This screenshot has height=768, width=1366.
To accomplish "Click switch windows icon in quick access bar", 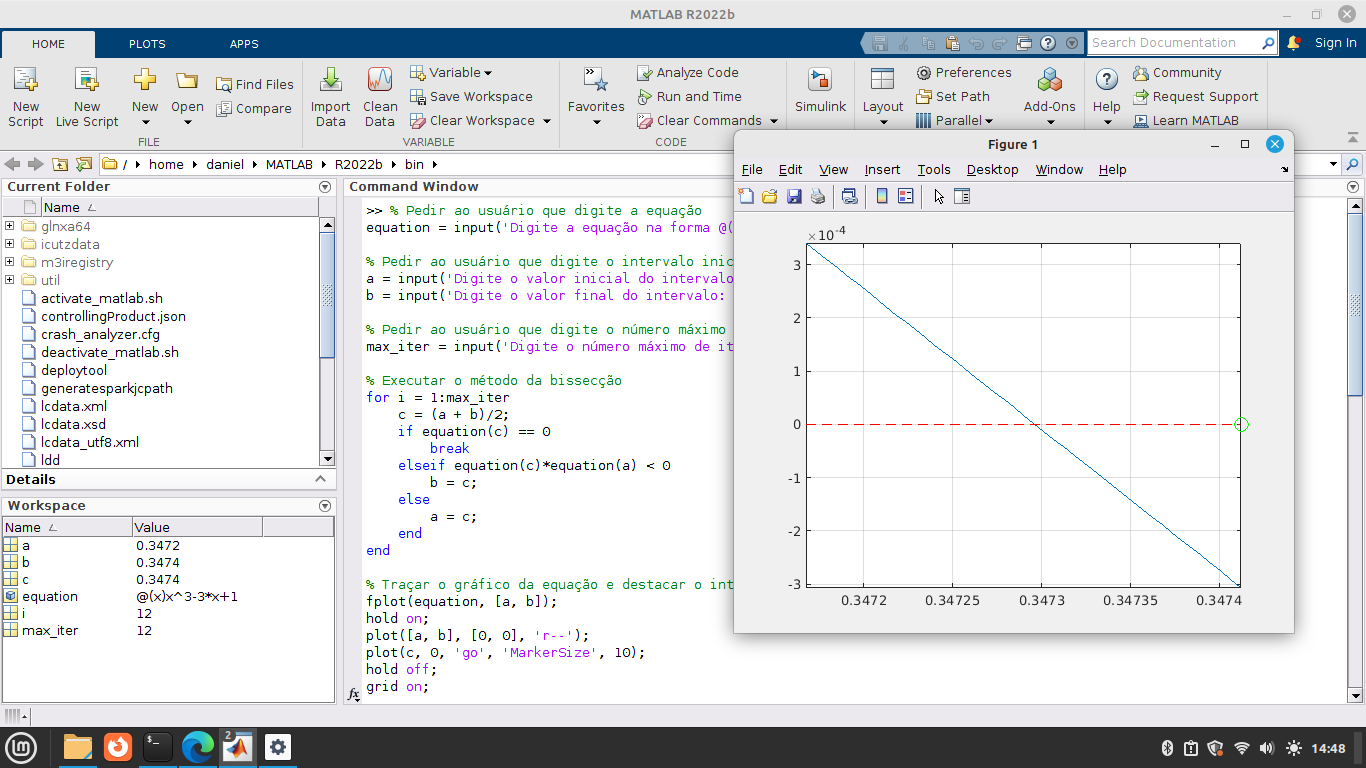I will [x=1023, y=43].
